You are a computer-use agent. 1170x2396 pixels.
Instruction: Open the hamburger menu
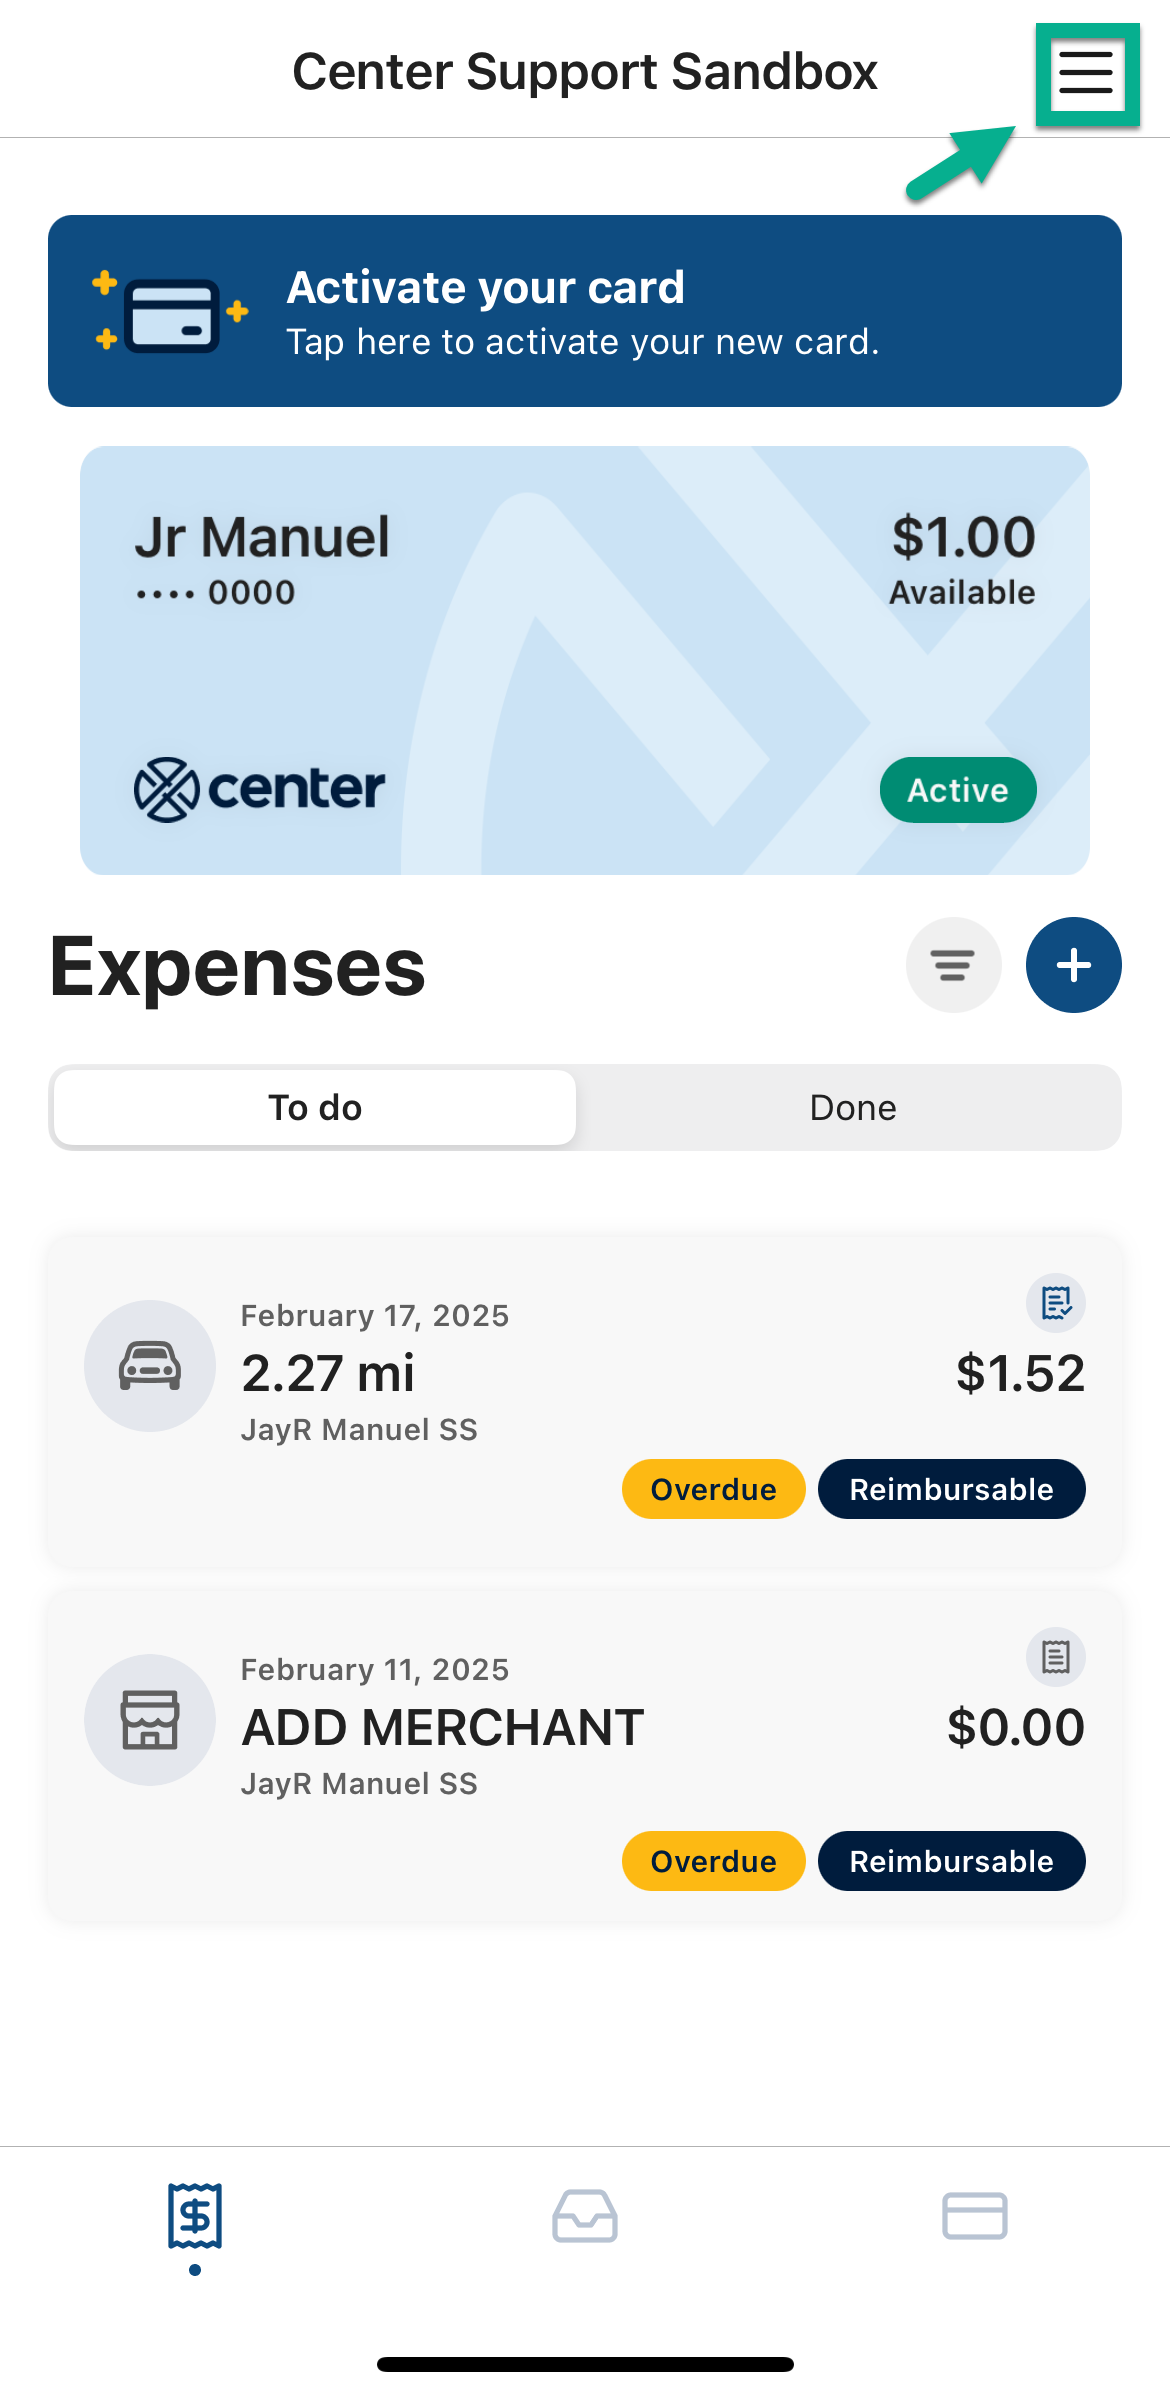tap(1086, 73)
